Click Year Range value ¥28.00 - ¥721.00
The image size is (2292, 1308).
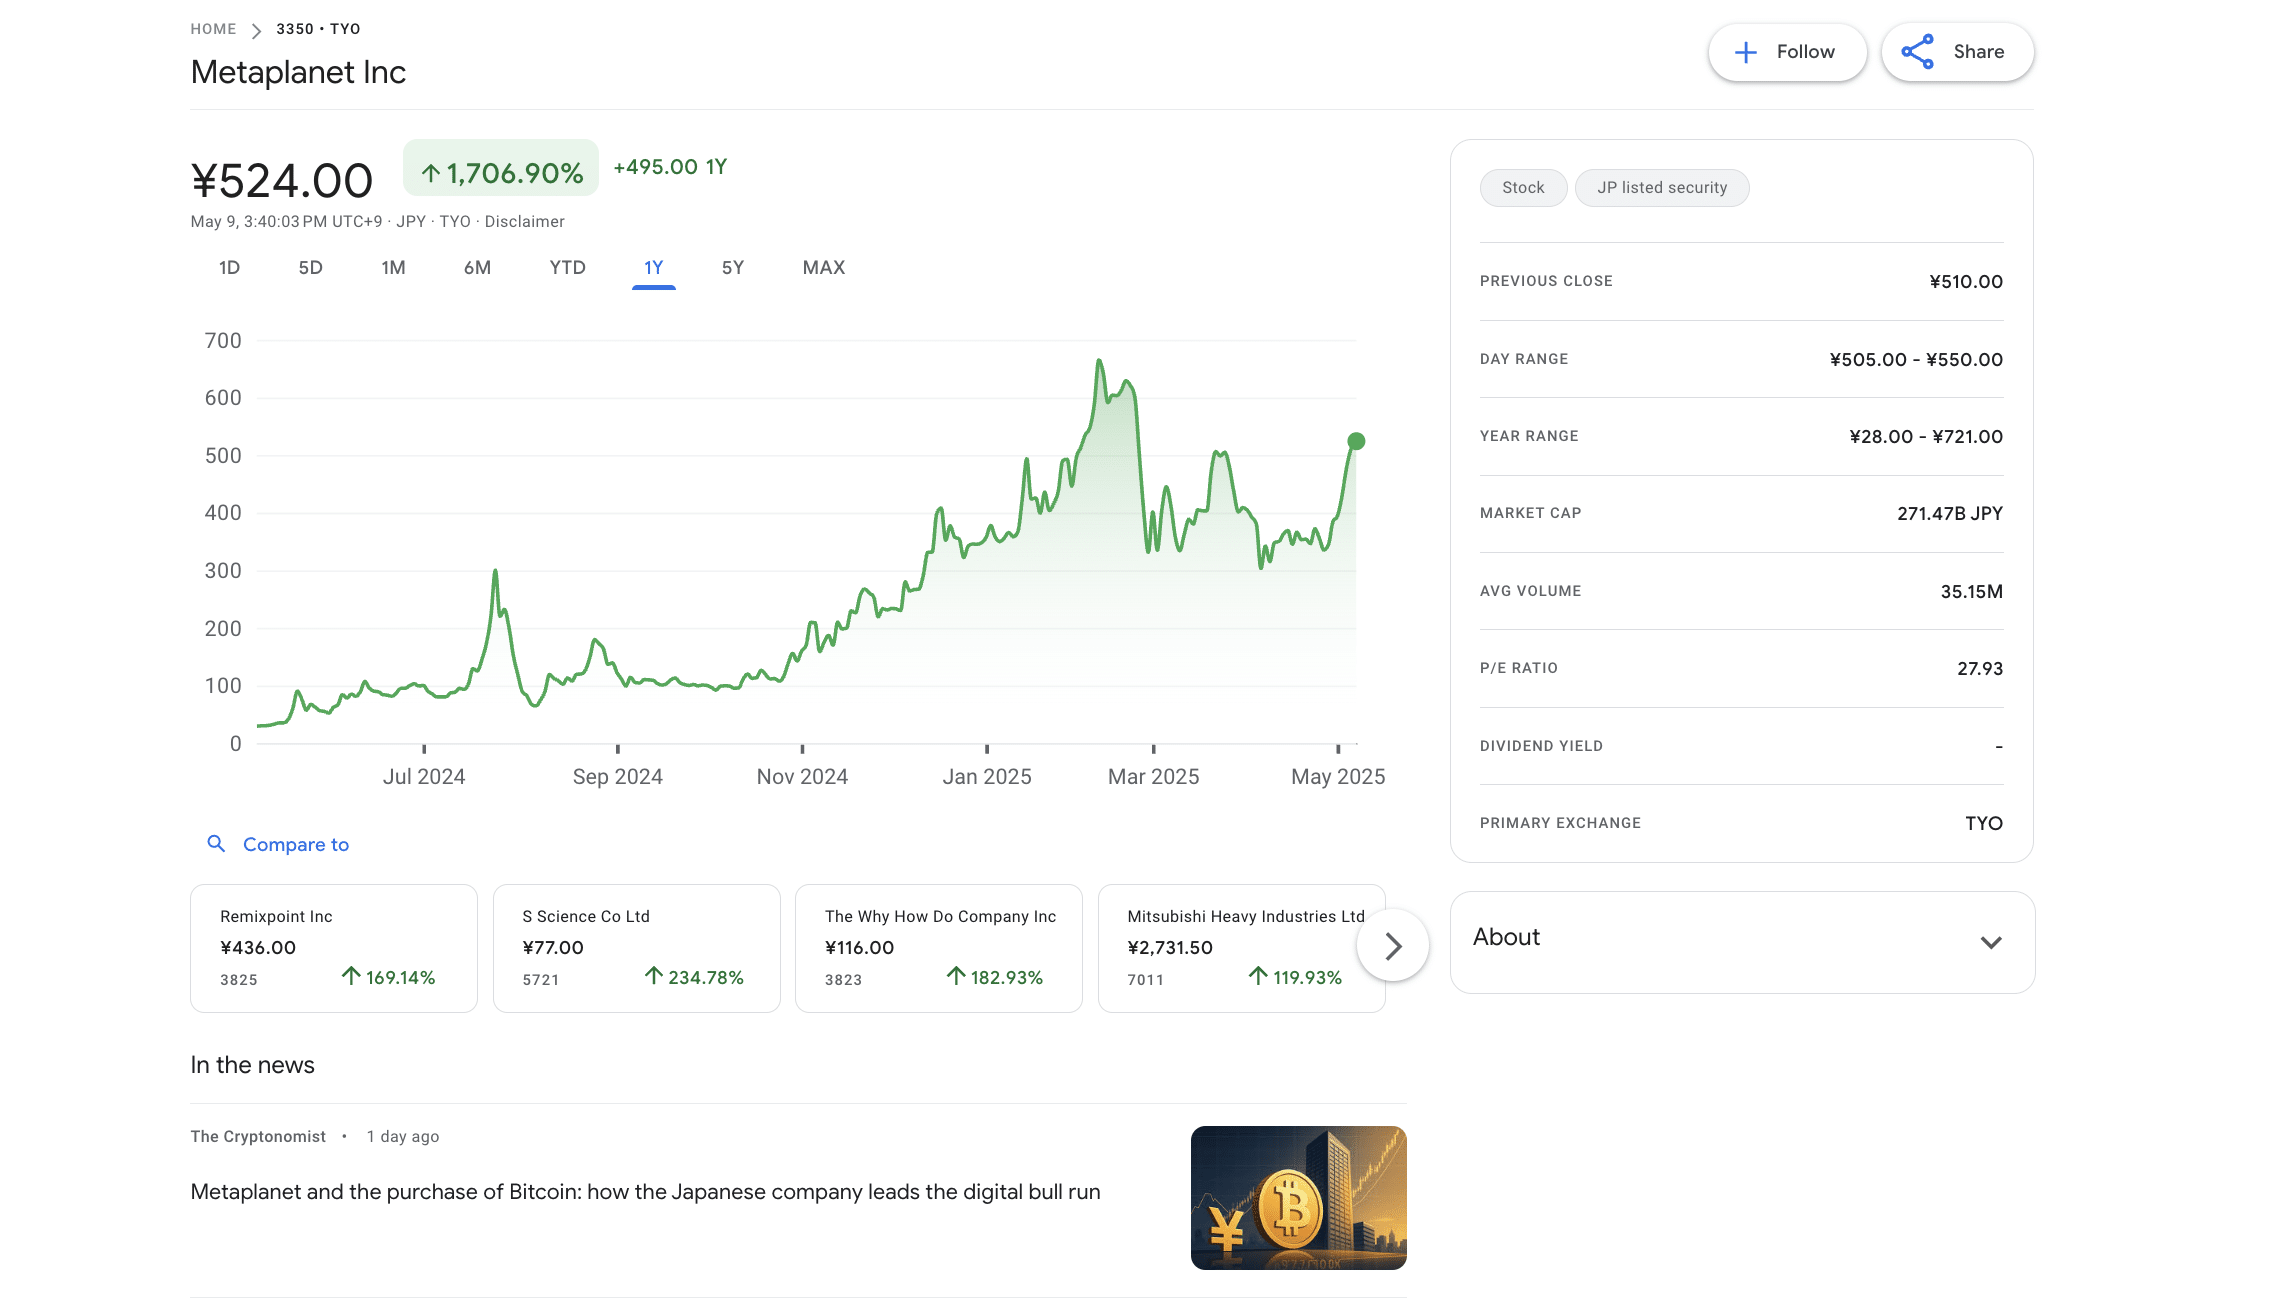[1926, 437]
